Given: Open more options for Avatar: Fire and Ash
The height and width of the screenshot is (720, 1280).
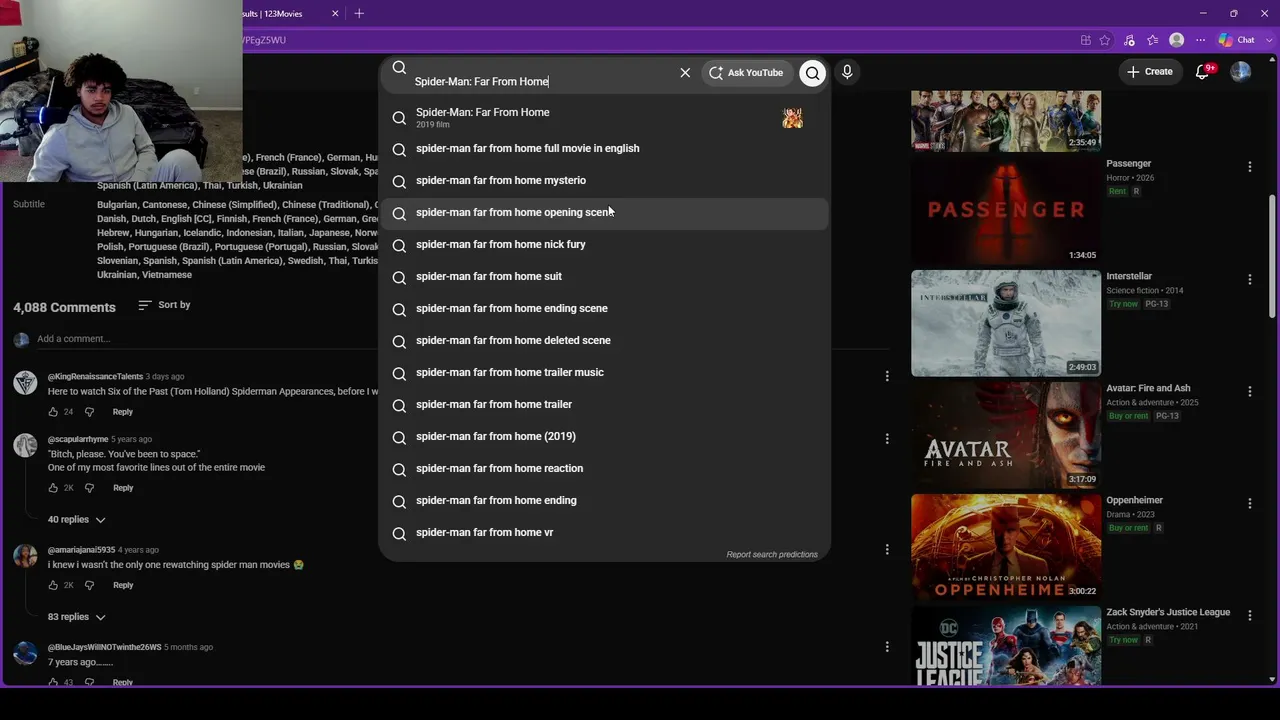Looking at the screenshot, I should click(x=1249, y=392).
